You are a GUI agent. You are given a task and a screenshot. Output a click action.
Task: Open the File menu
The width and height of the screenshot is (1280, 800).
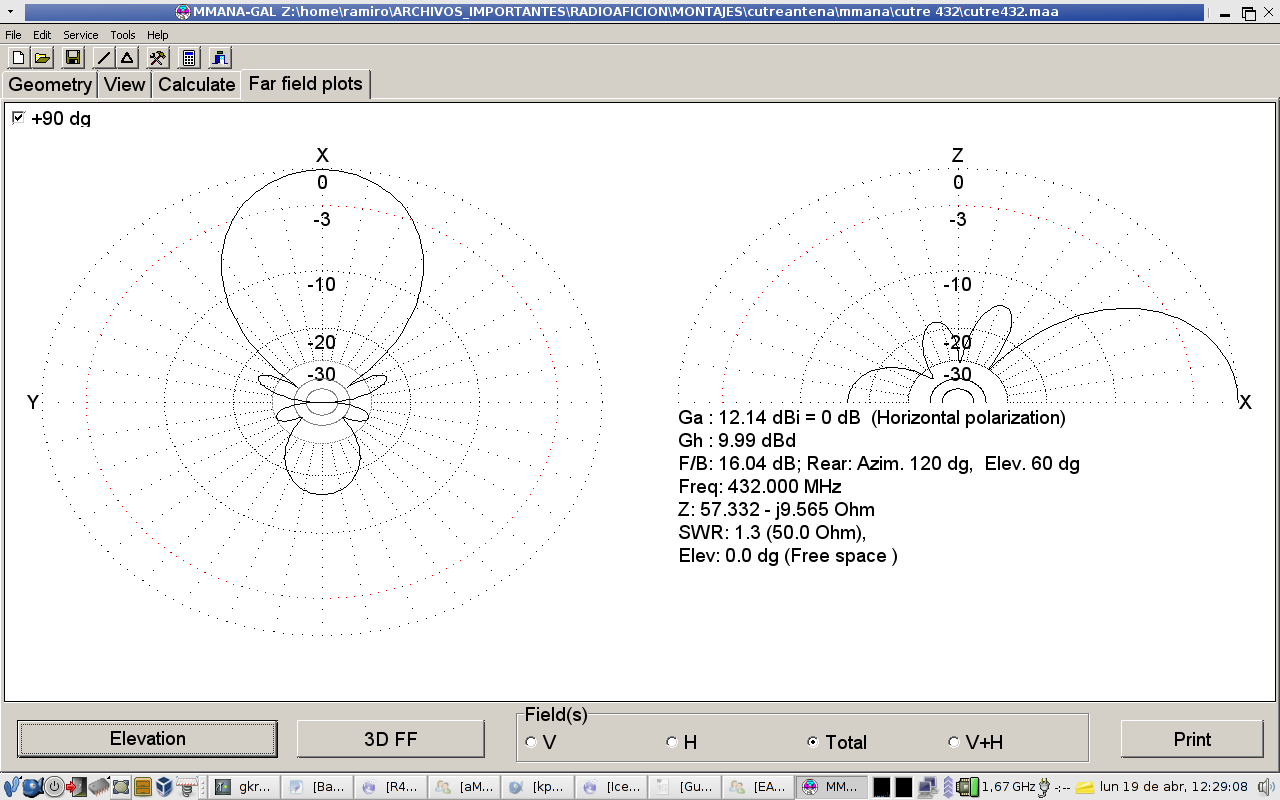pos(13,35)
